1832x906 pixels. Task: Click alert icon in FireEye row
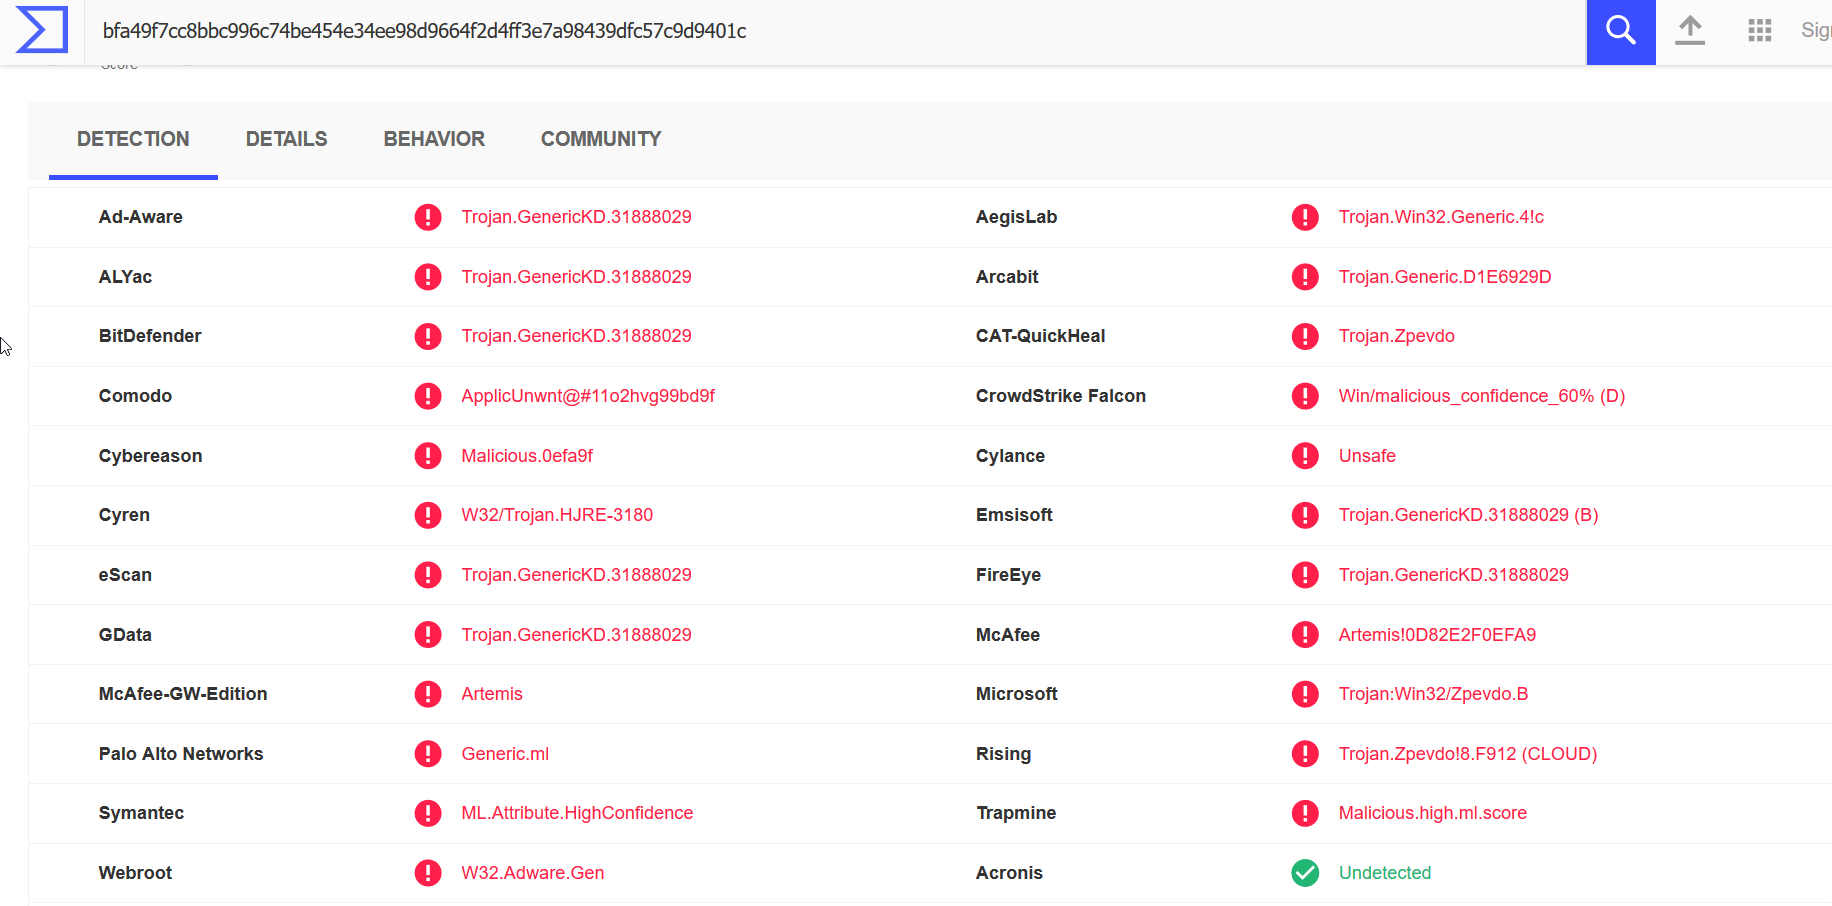1305,575
